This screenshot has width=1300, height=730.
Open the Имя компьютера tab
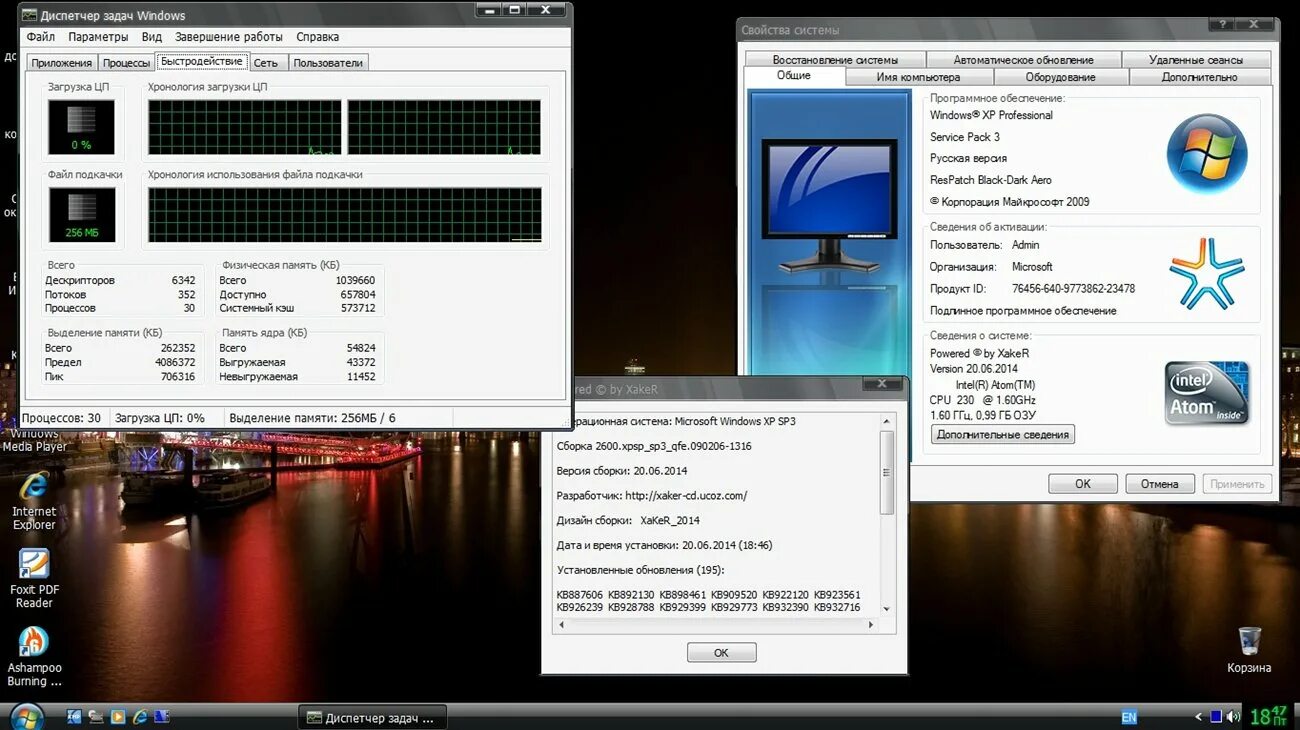click(x=918, y=77)
